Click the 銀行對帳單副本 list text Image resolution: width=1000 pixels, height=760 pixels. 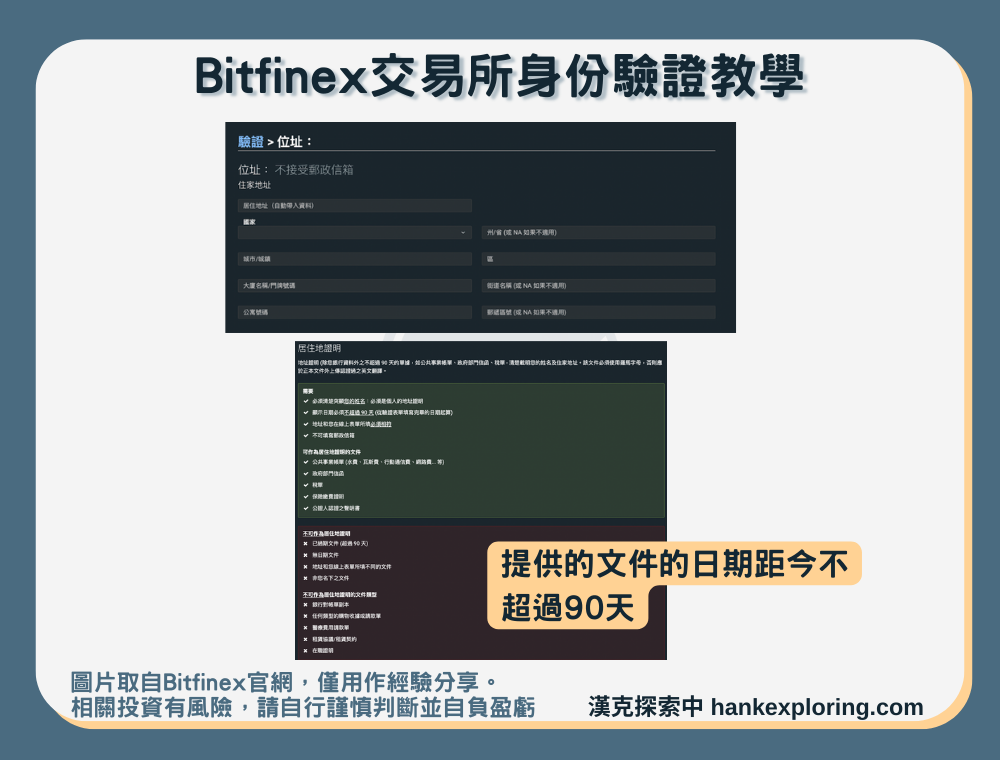pos(330,604)
